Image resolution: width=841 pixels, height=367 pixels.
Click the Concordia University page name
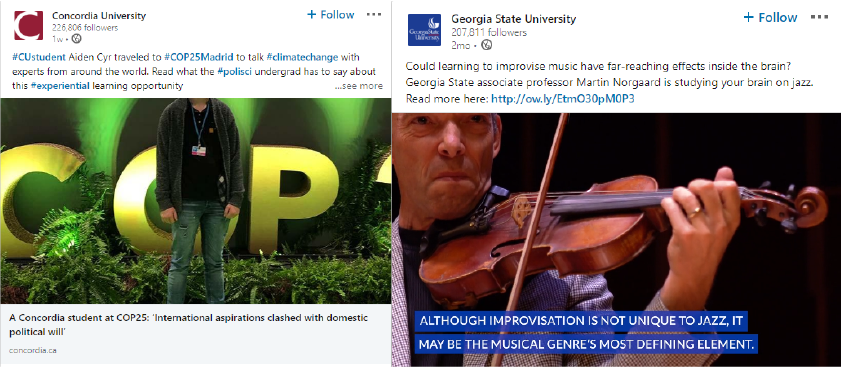point(99,16)
